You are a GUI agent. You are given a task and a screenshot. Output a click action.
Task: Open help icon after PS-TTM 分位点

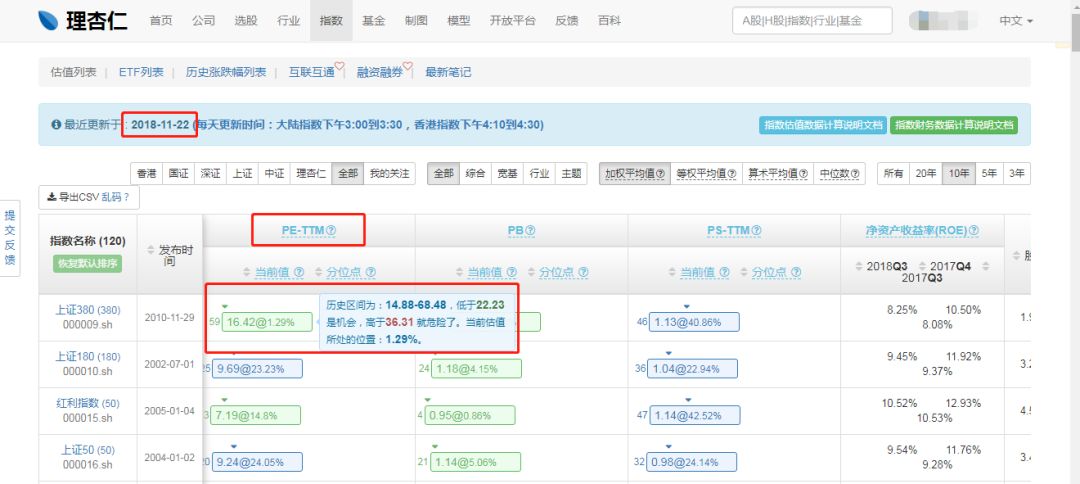796,272
